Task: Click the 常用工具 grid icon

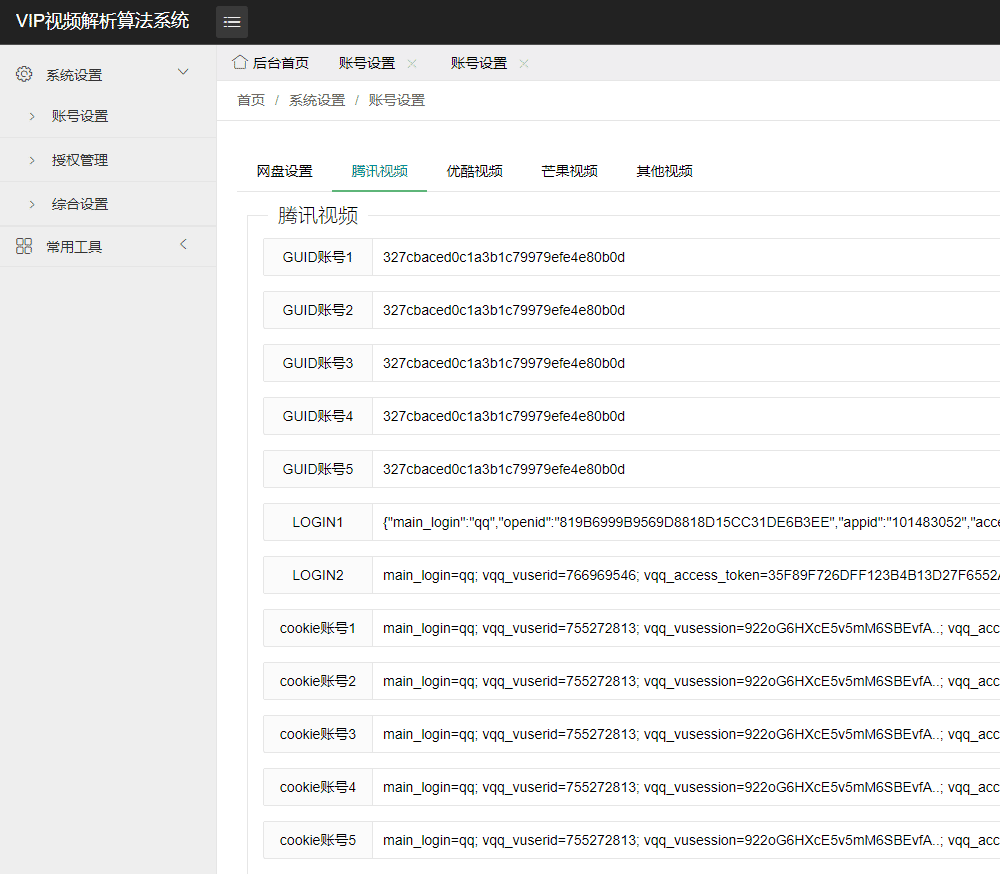Action: (24, 246)
